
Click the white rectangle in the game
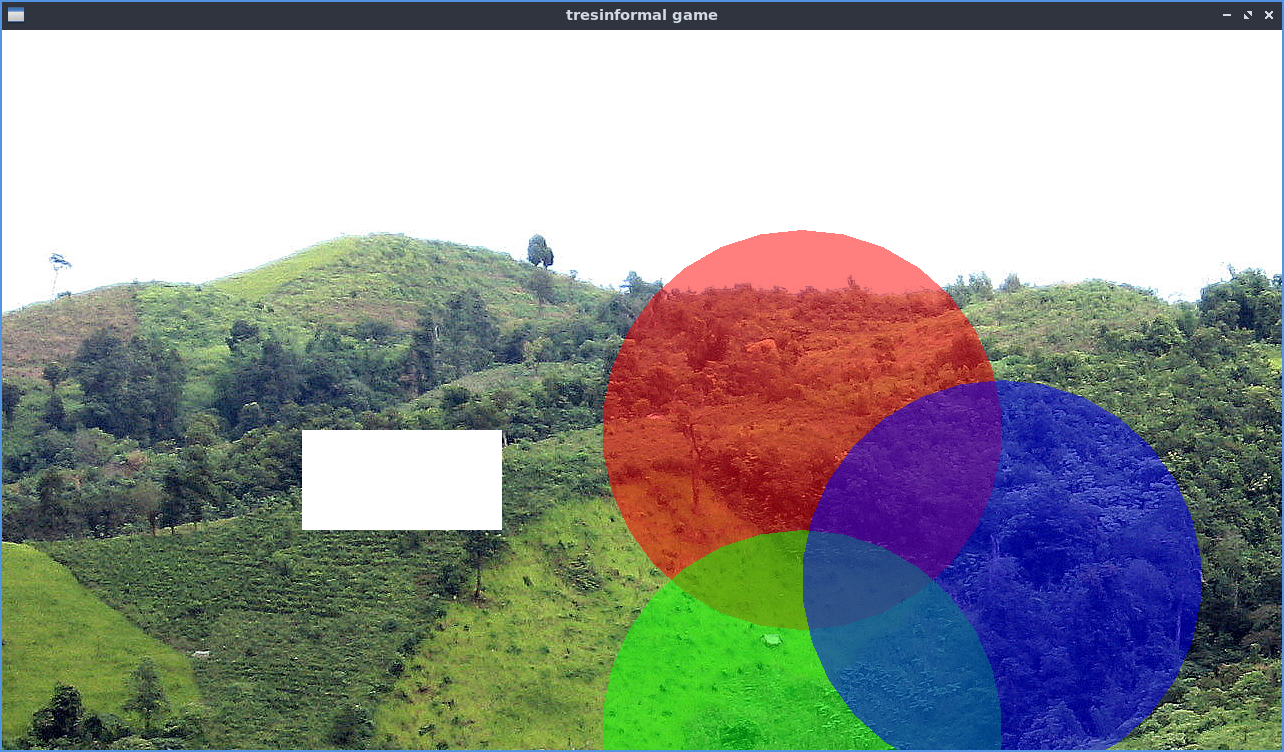402,480
